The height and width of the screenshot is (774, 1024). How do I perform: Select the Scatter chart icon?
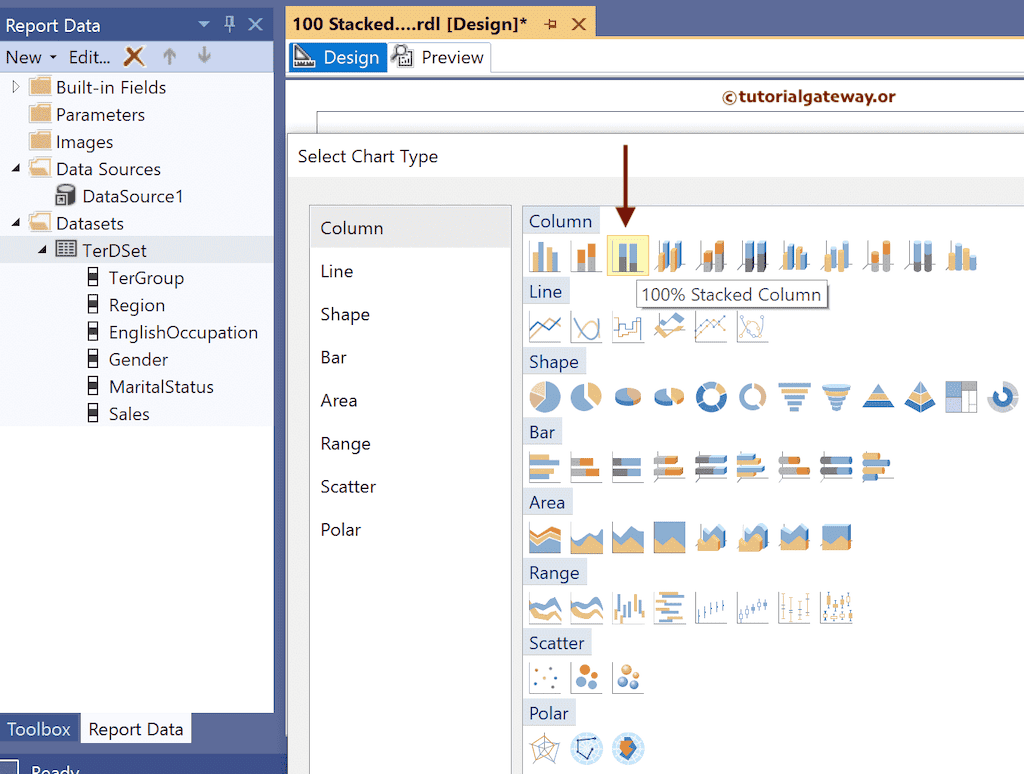(545, 677)
